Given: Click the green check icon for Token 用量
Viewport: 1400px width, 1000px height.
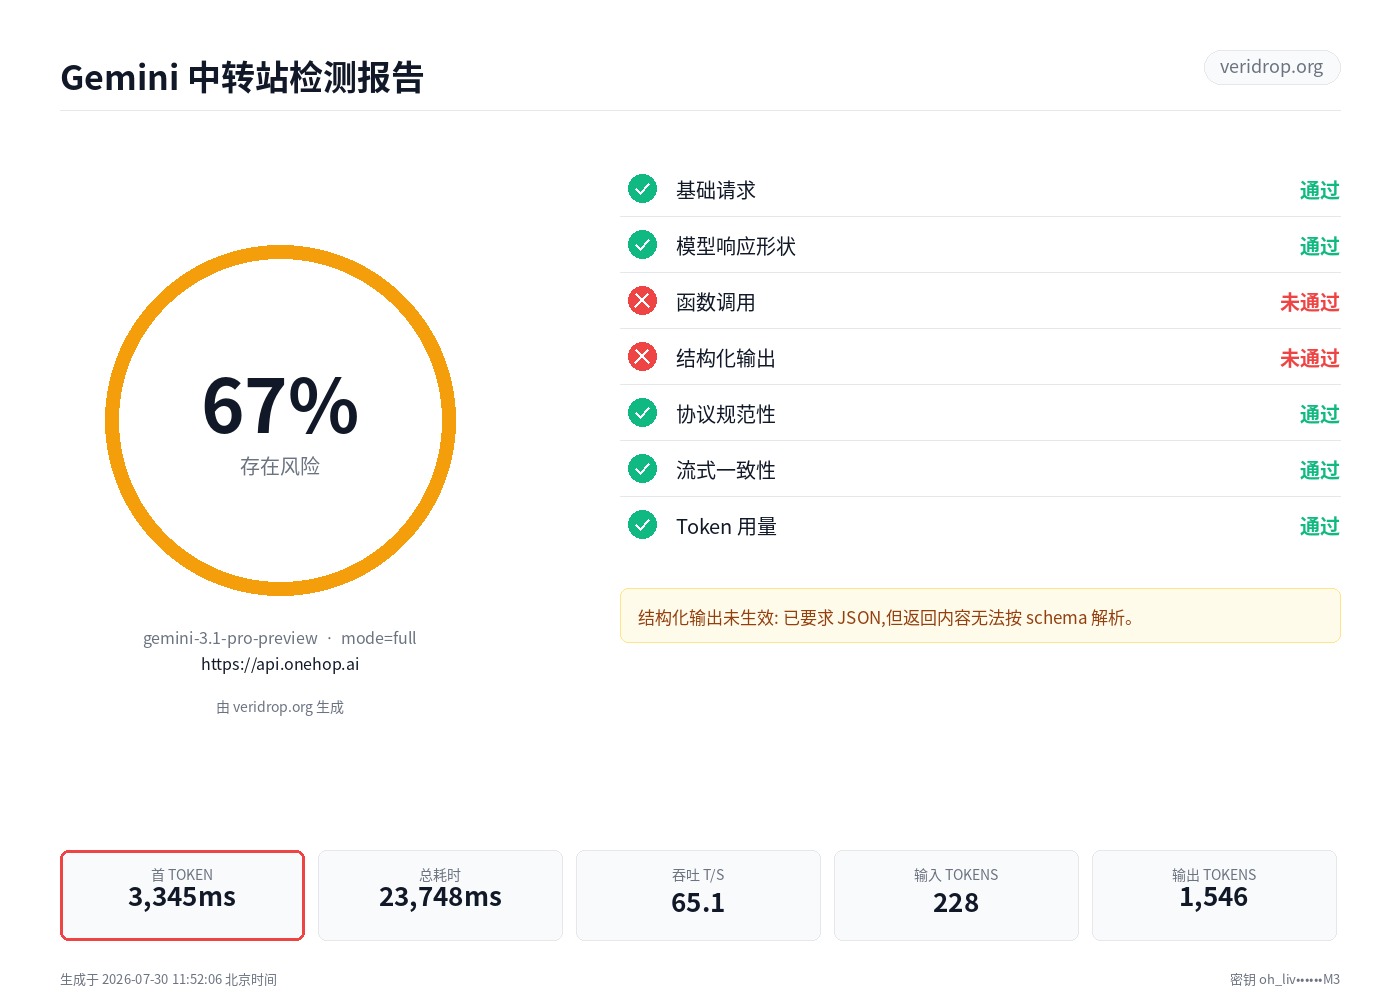Looking at the screenshot, I should (642, 525).
